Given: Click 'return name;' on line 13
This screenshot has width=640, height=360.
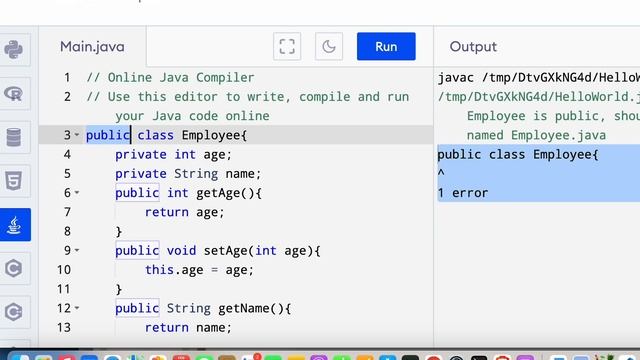Looking at the screenshot, I should point(188,327).
